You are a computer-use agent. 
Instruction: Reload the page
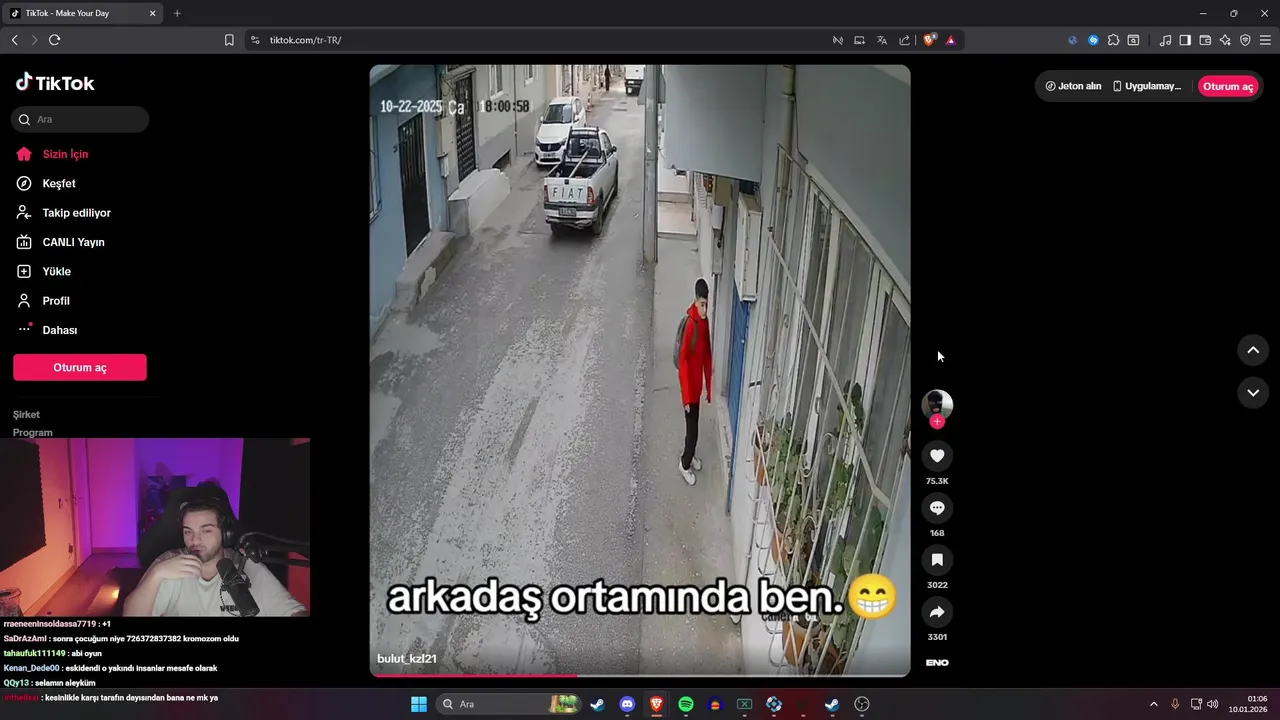[54, 40]
